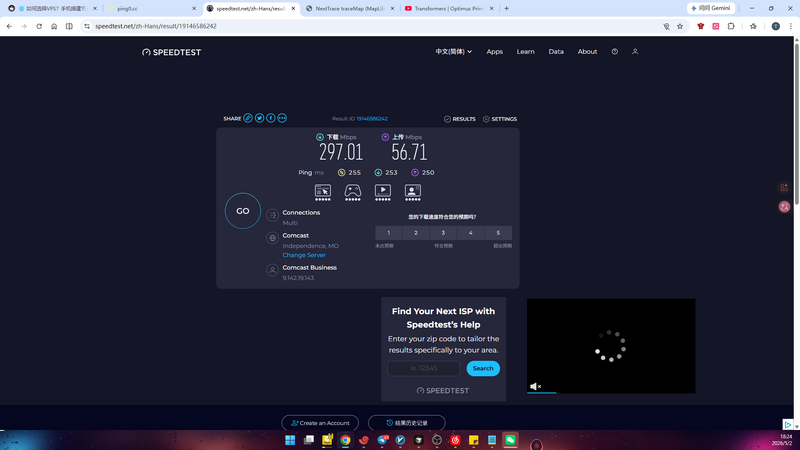Switch to the Transformers YouTube tab
The image size is (800, 450).
tap(449, 9)
